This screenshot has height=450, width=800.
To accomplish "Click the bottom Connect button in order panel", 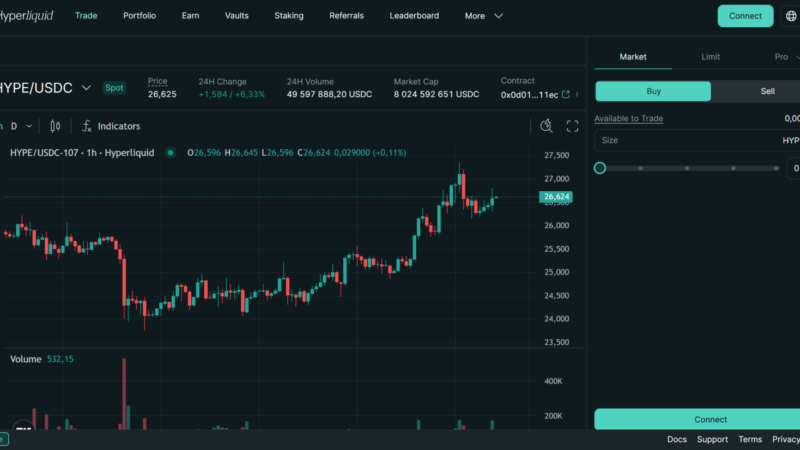I will [697, 419].
